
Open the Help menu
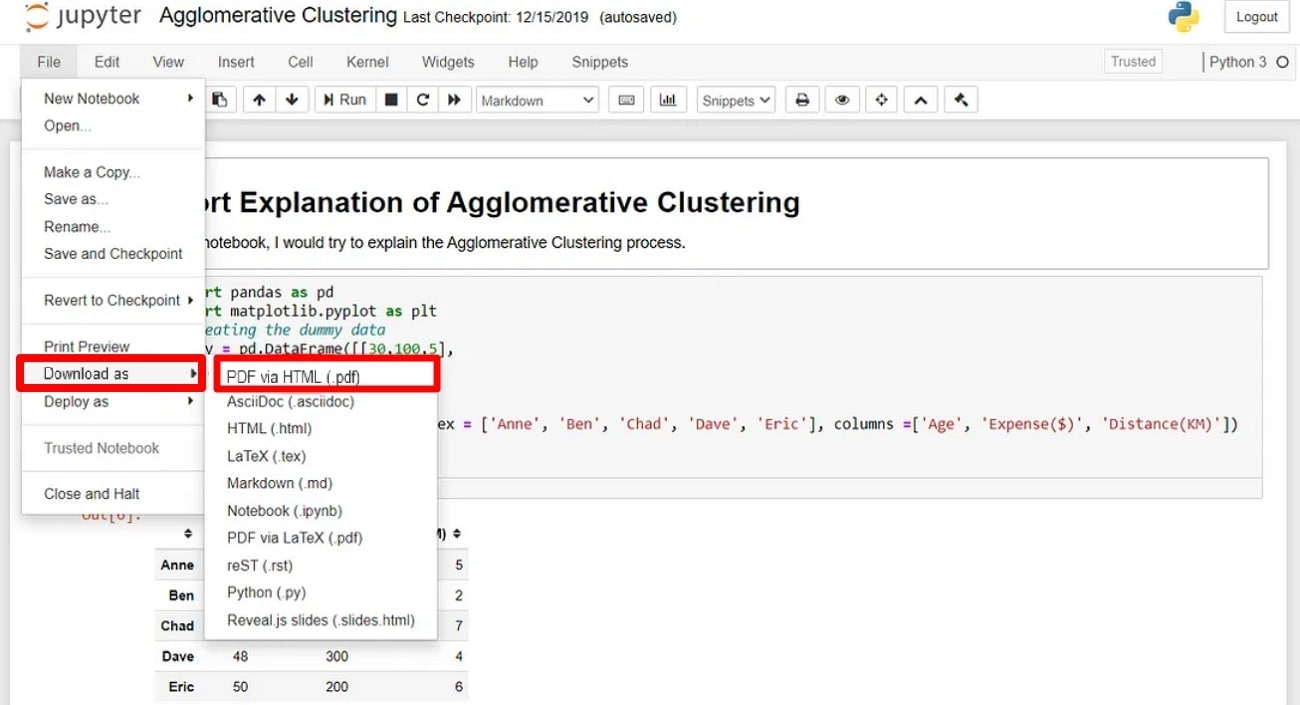coord(523,62)
